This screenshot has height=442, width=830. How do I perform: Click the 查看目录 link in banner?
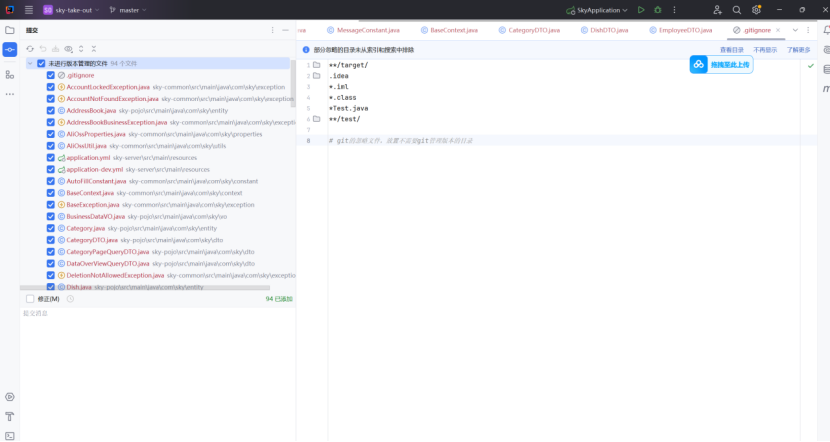(732, 50)
